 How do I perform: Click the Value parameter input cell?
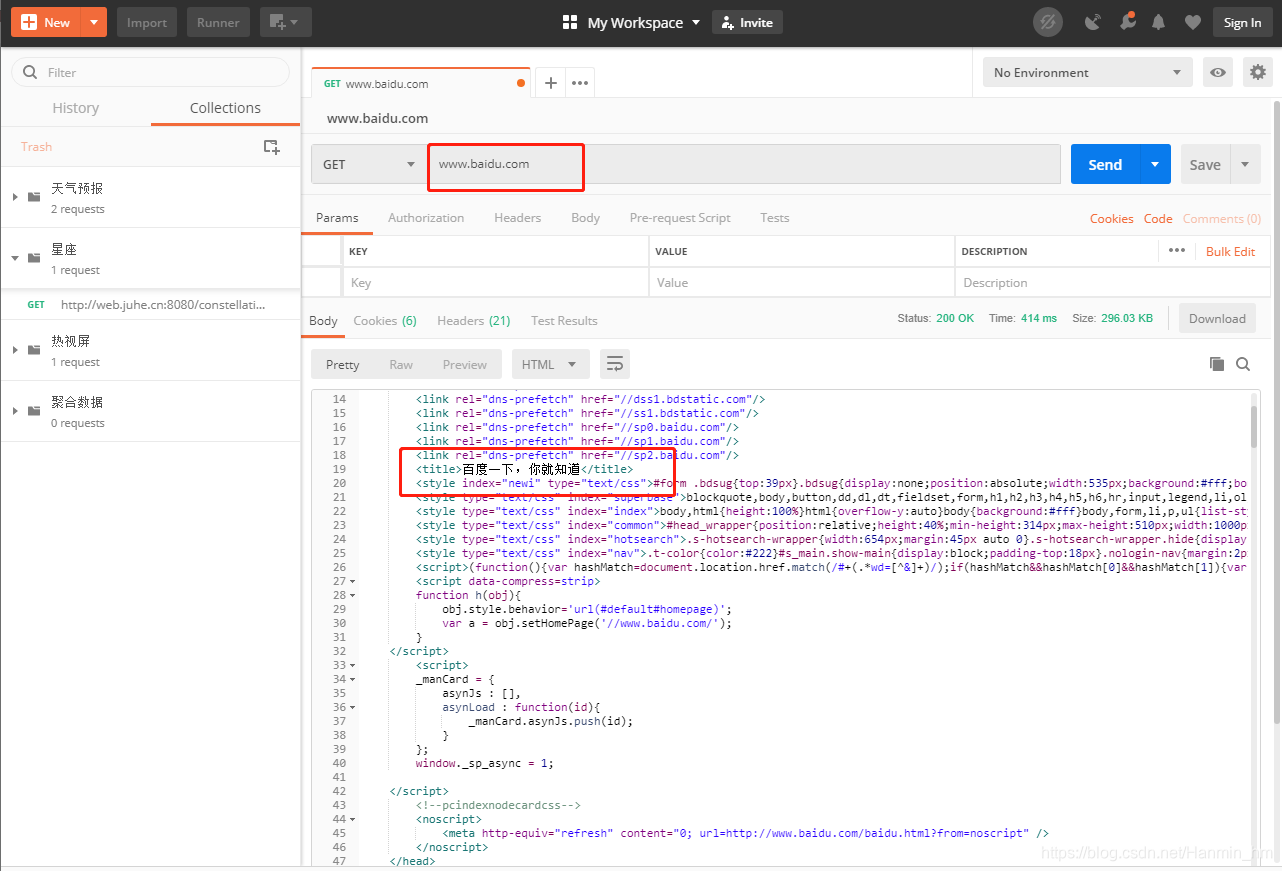(x=802, y=283)
